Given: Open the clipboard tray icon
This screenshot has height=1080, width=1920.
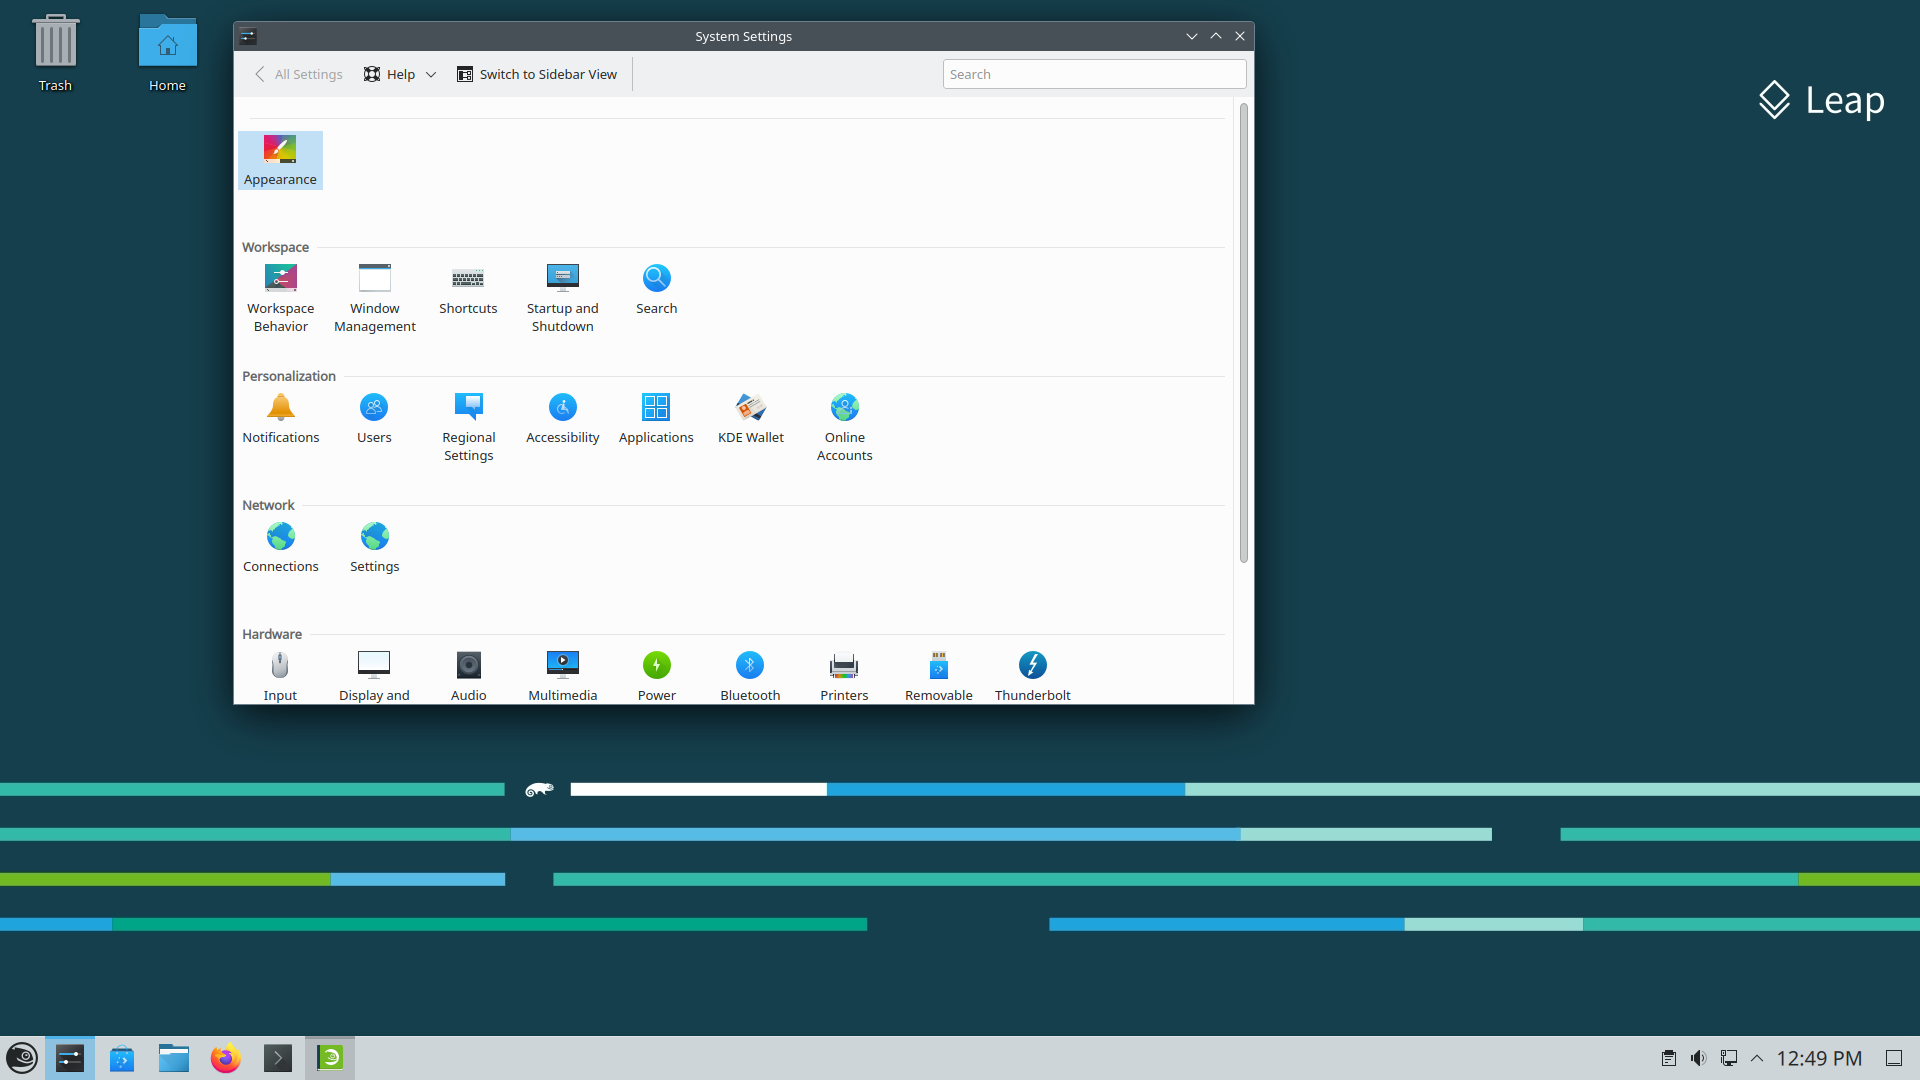Looking at the screenshot, I should [x=1669, y=1058].
